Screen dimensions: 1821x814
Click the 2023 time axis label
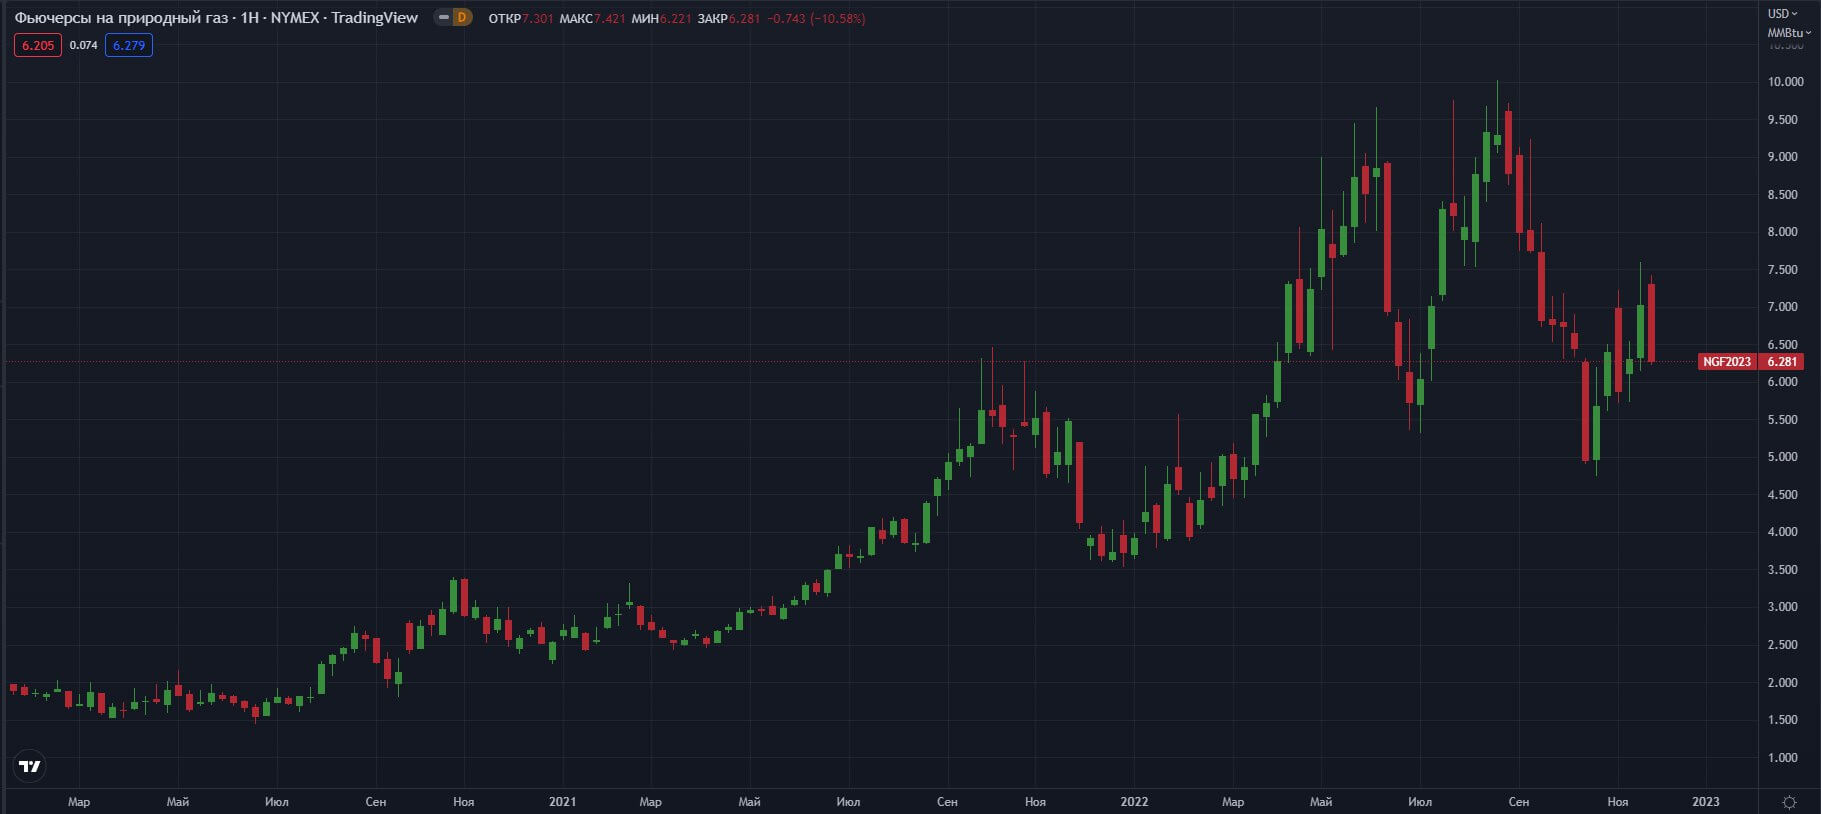click(1706, 802)
